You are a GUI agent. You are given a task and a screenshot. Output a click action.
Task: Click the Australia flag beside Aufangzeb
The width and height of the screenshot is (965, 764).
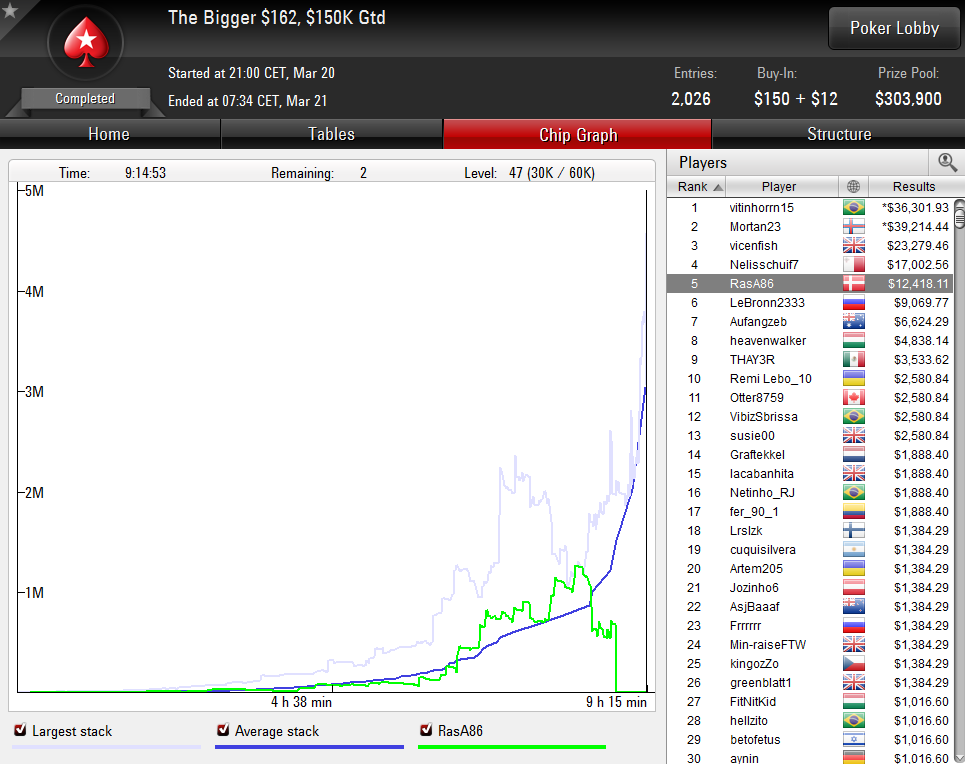coord(854,321)
